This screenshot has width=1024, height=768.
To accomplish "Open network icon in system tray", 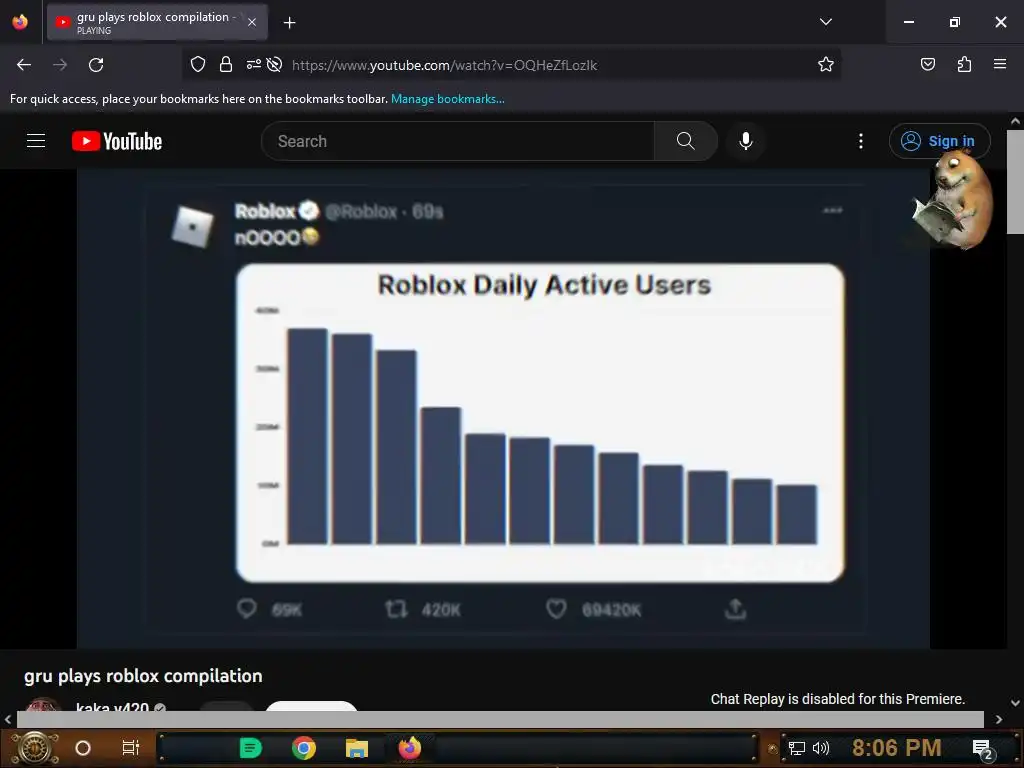I will pos(797,748).
